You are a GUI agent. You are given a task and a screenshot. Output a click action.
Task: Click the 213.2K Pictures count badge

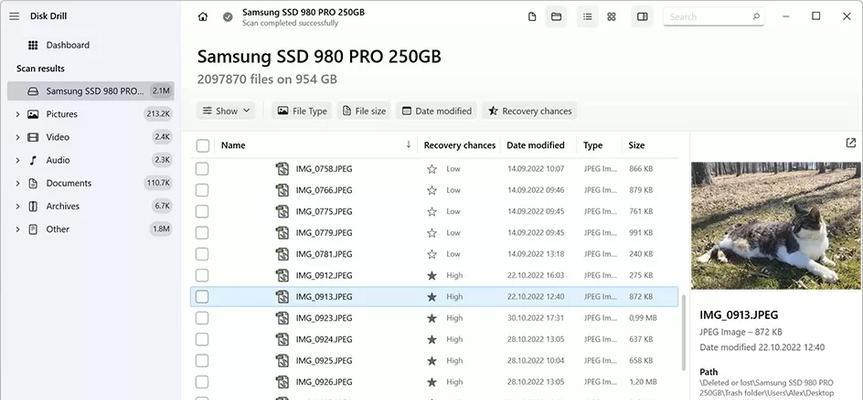tap(158, 114)
